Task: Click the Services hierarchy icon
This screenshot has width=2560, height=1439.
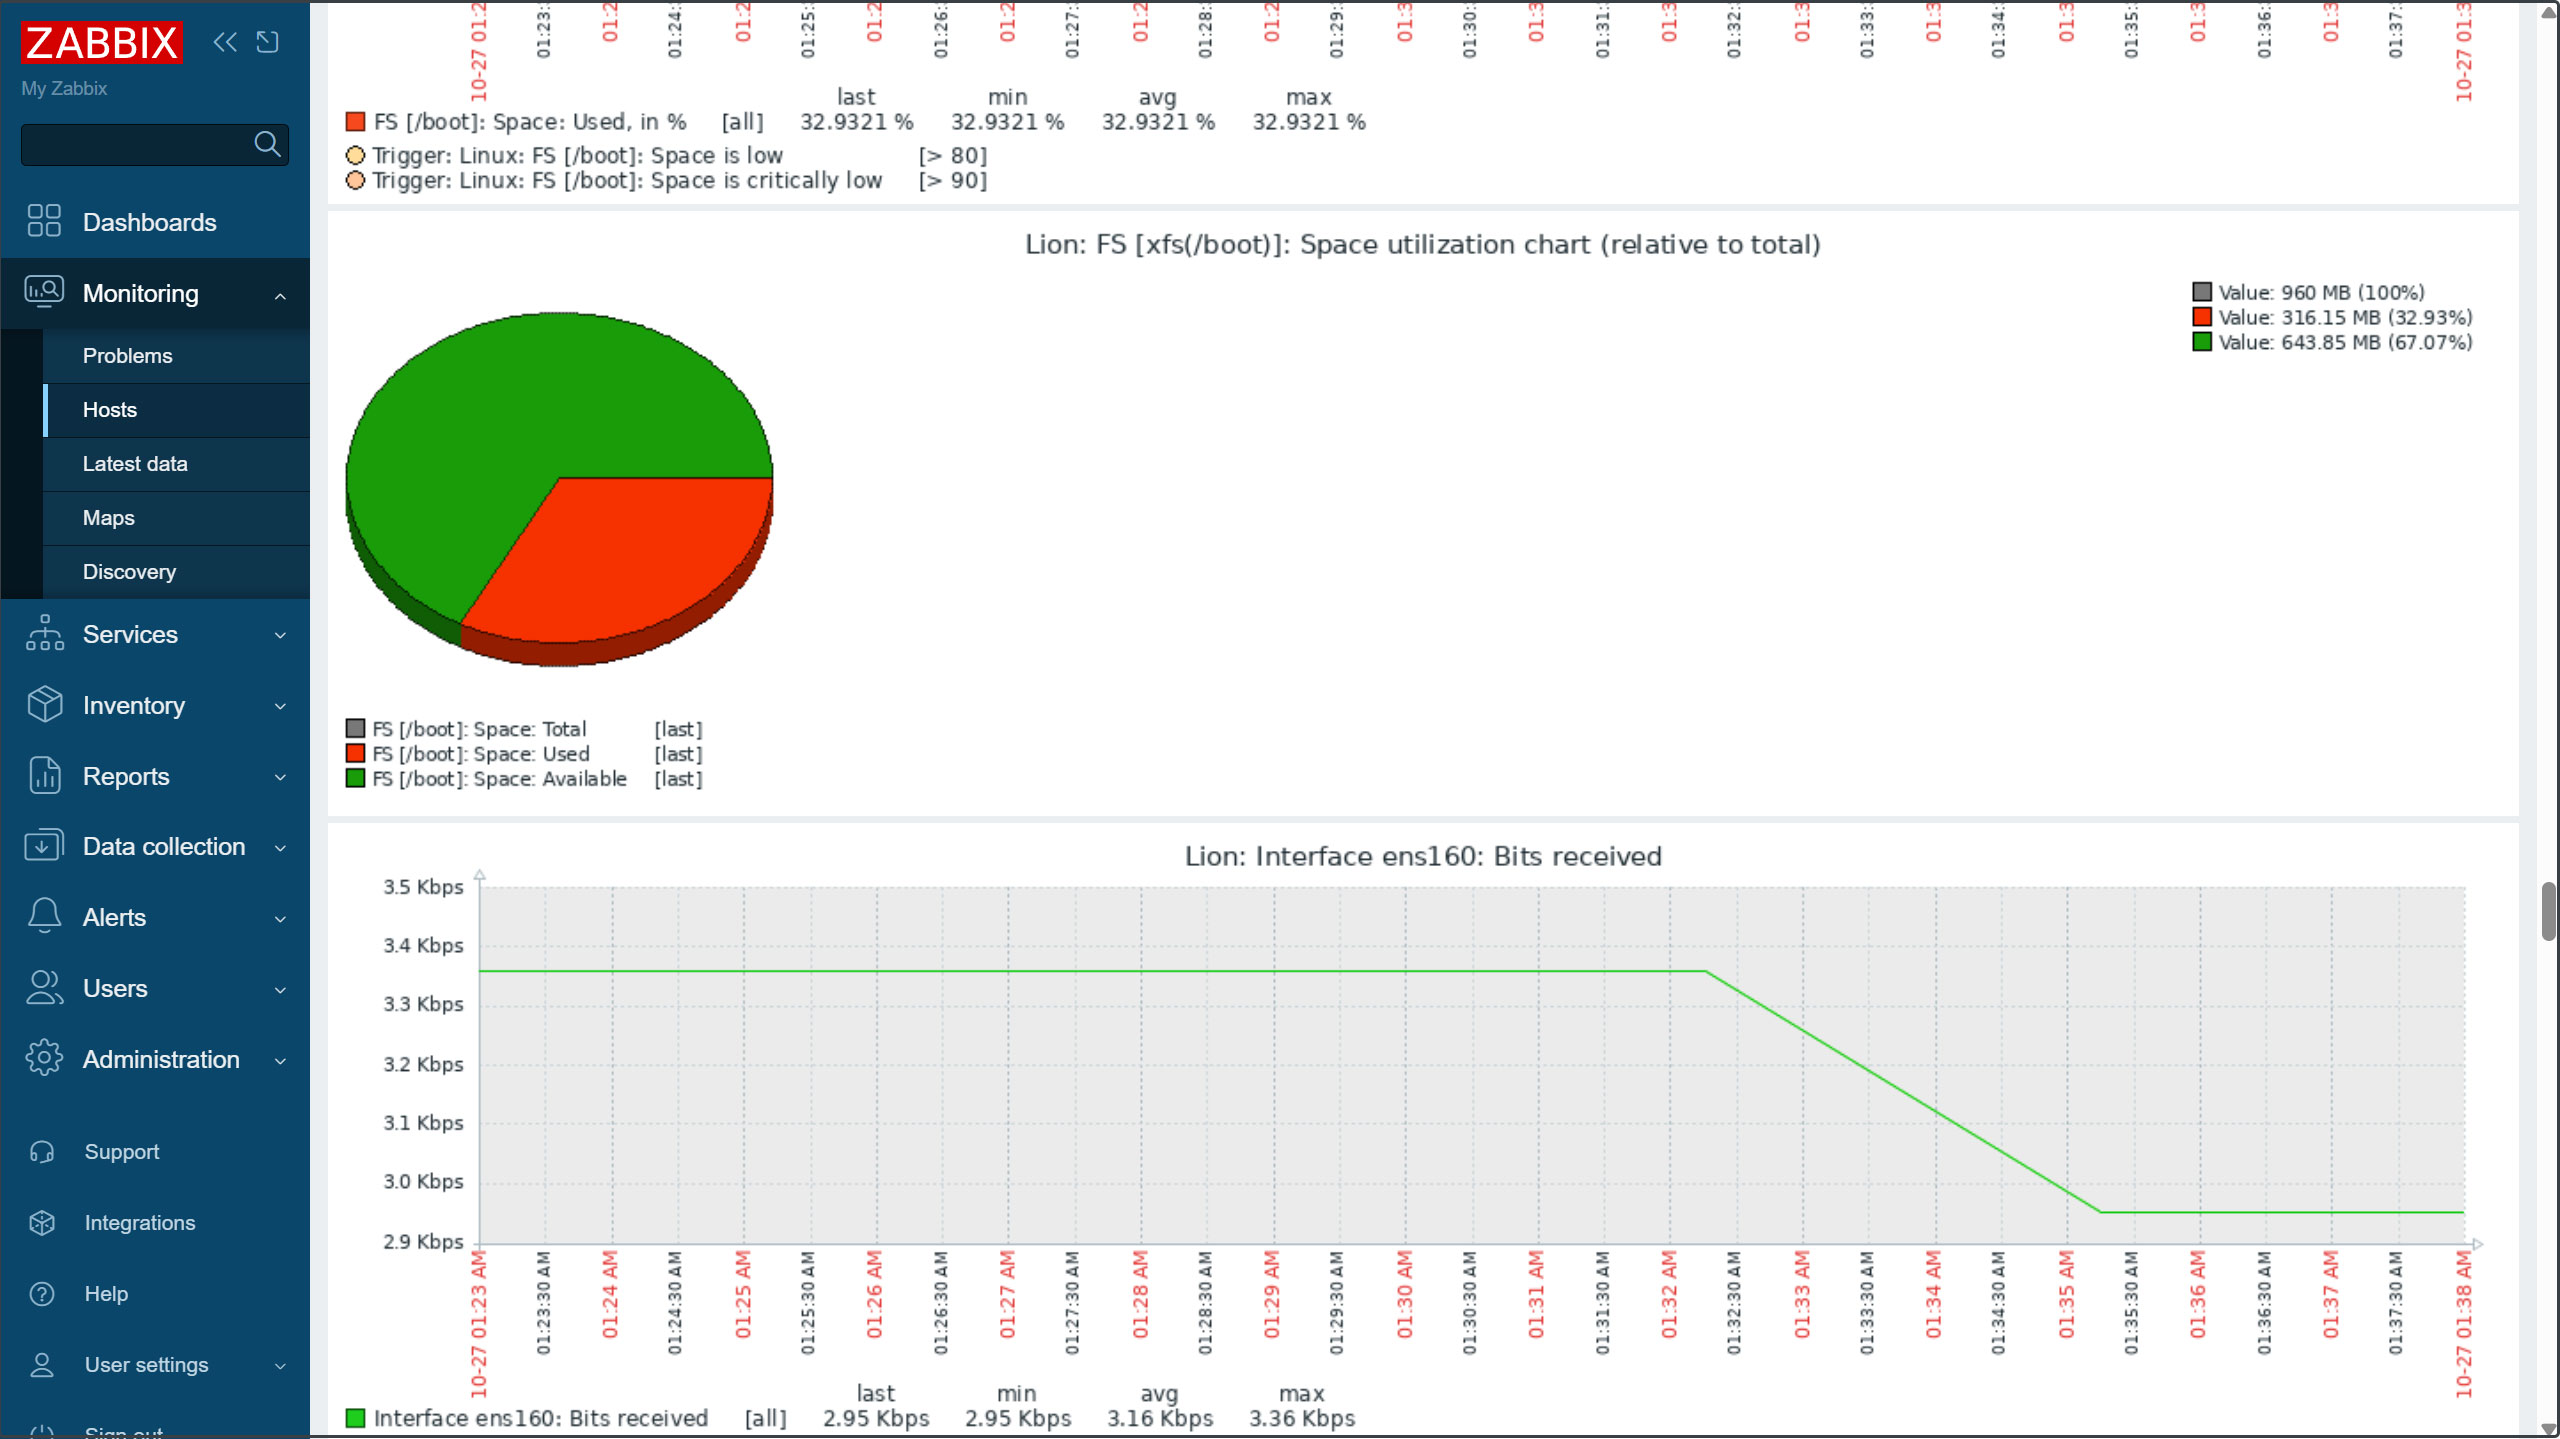Action: tap(44, 634)
